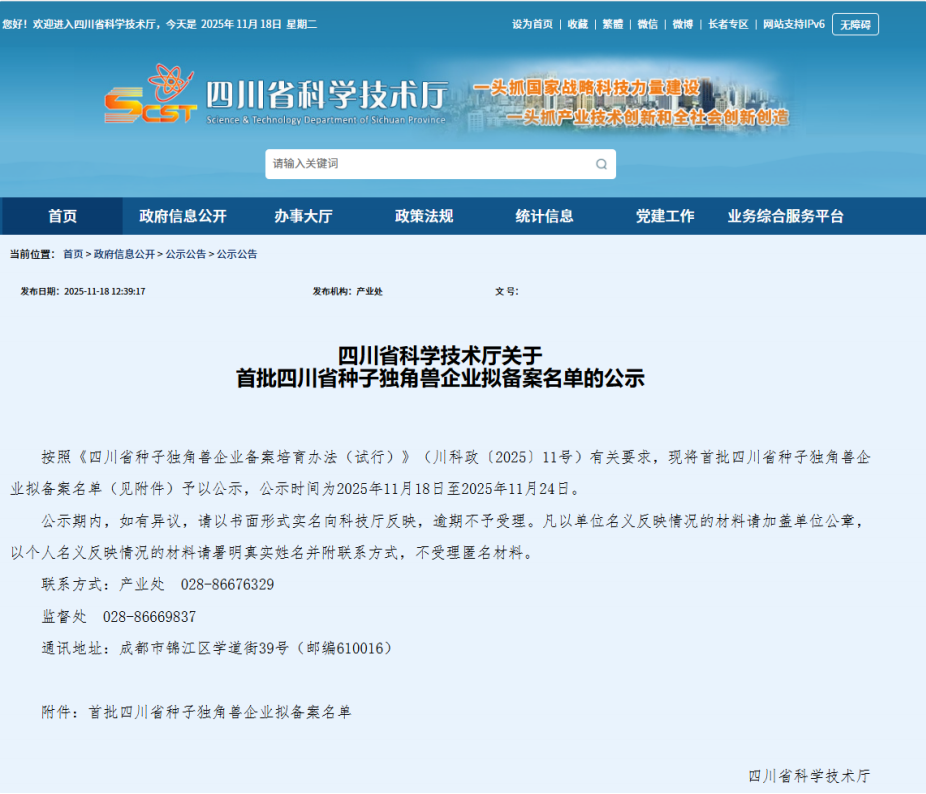Open 统计信息 from the navigation bar

[x=544, y=216]
